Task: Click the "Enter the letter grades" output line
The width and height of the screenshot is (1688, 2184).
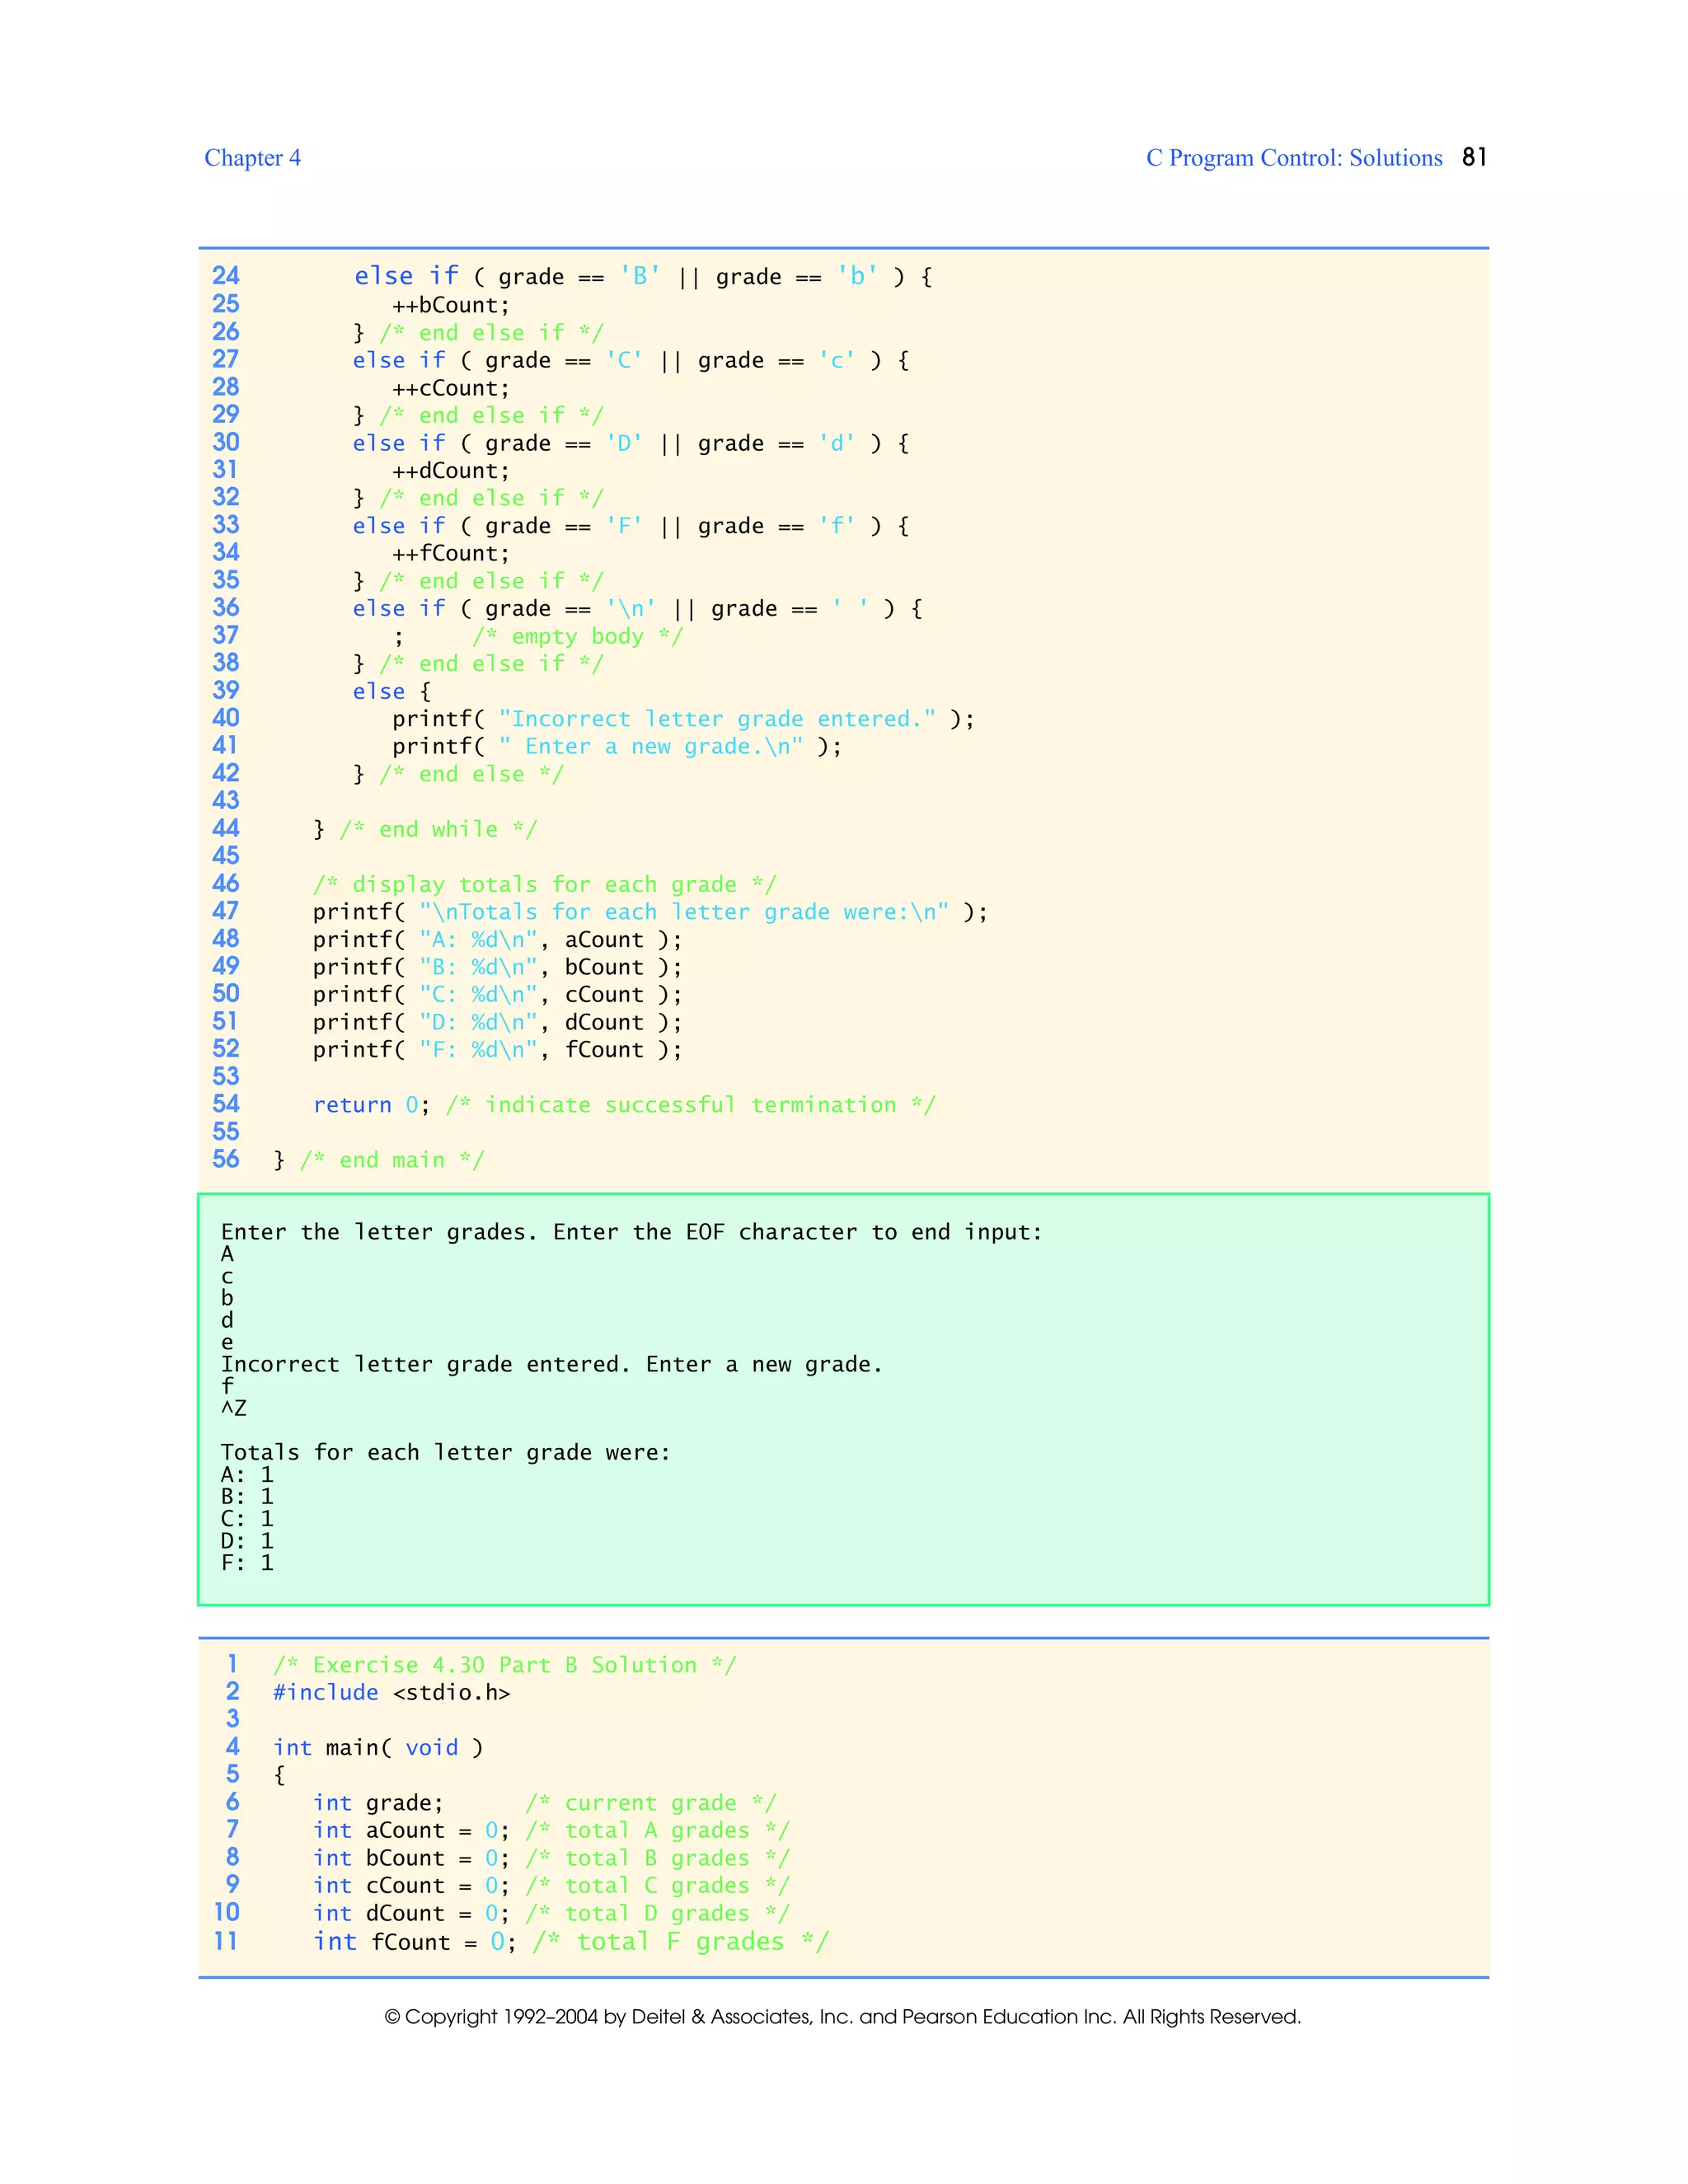Action: pyautogui.click(x=631, y=1232)
